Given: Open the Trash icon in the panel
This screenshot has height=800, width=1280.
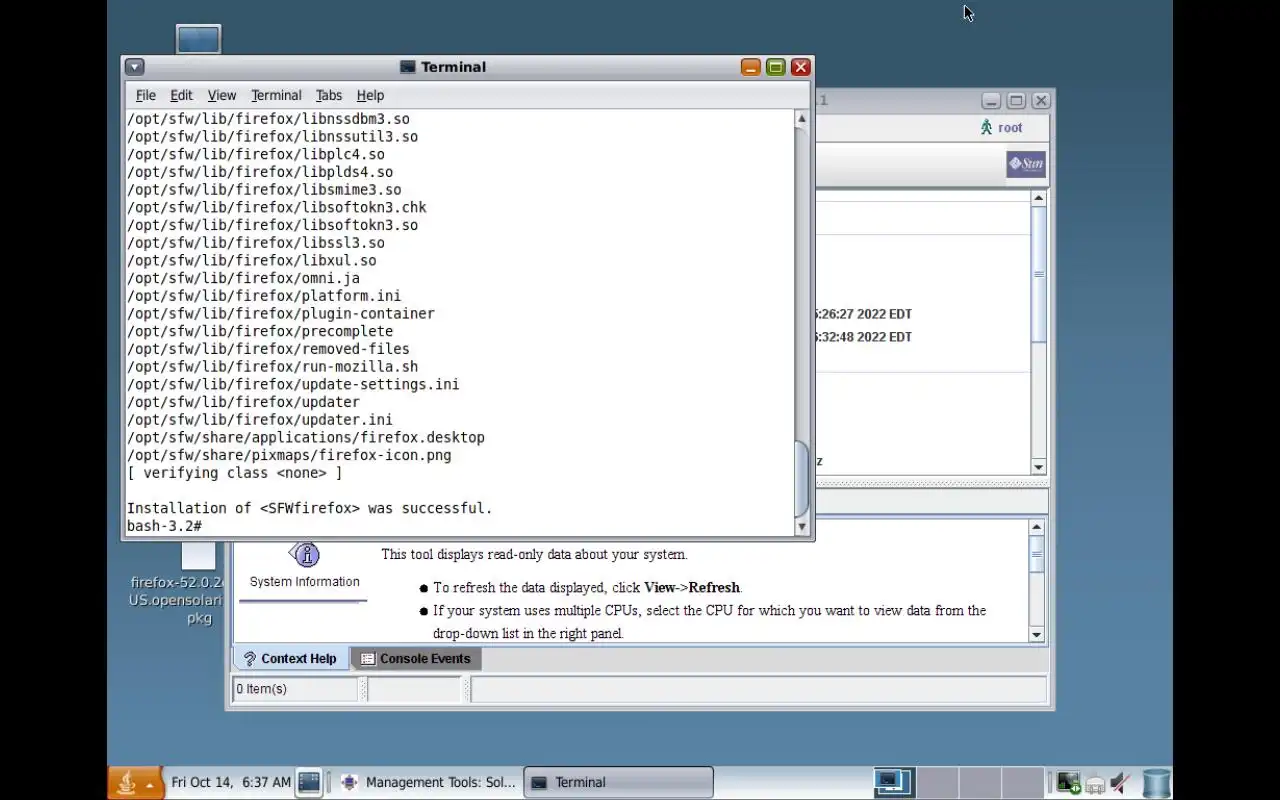Looking at the screenshot, I should 1156,783.
